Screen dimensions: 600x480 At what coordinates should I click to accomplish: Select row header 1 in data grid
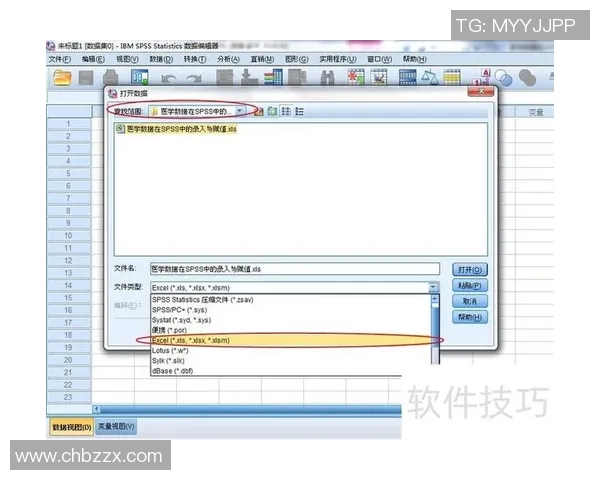[x=68, y=124]
